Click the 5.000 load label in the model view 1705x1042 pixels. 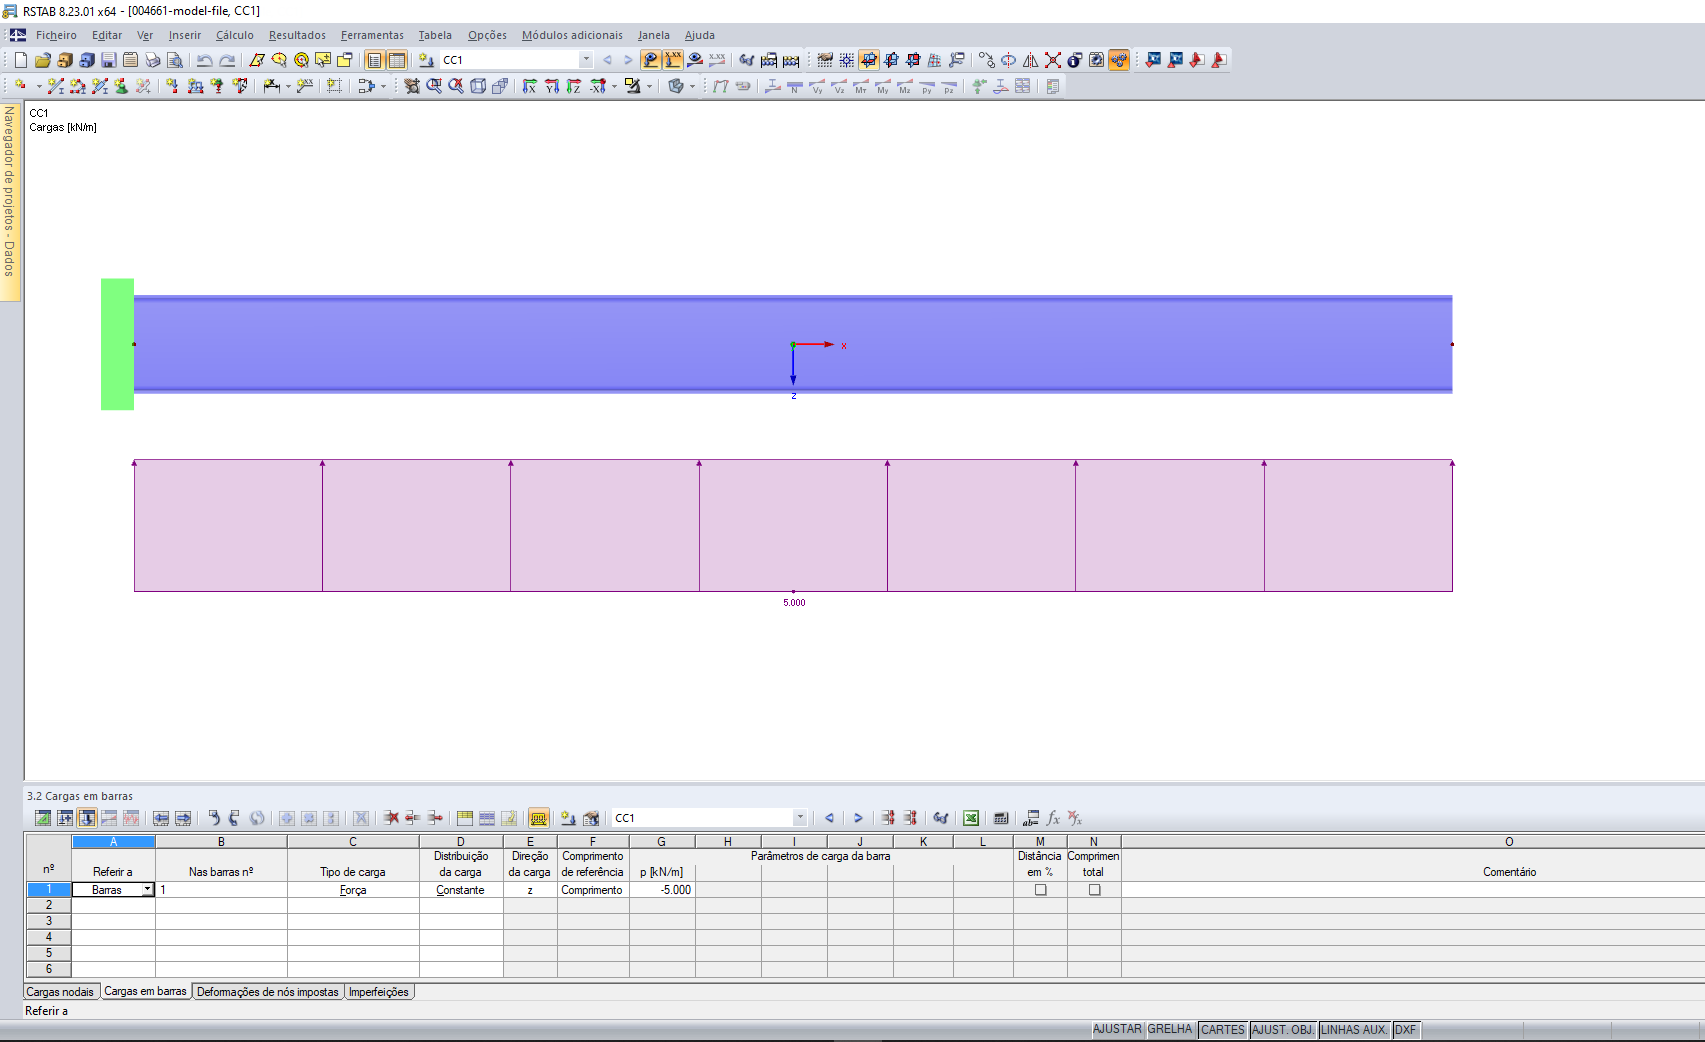[794, 603]
